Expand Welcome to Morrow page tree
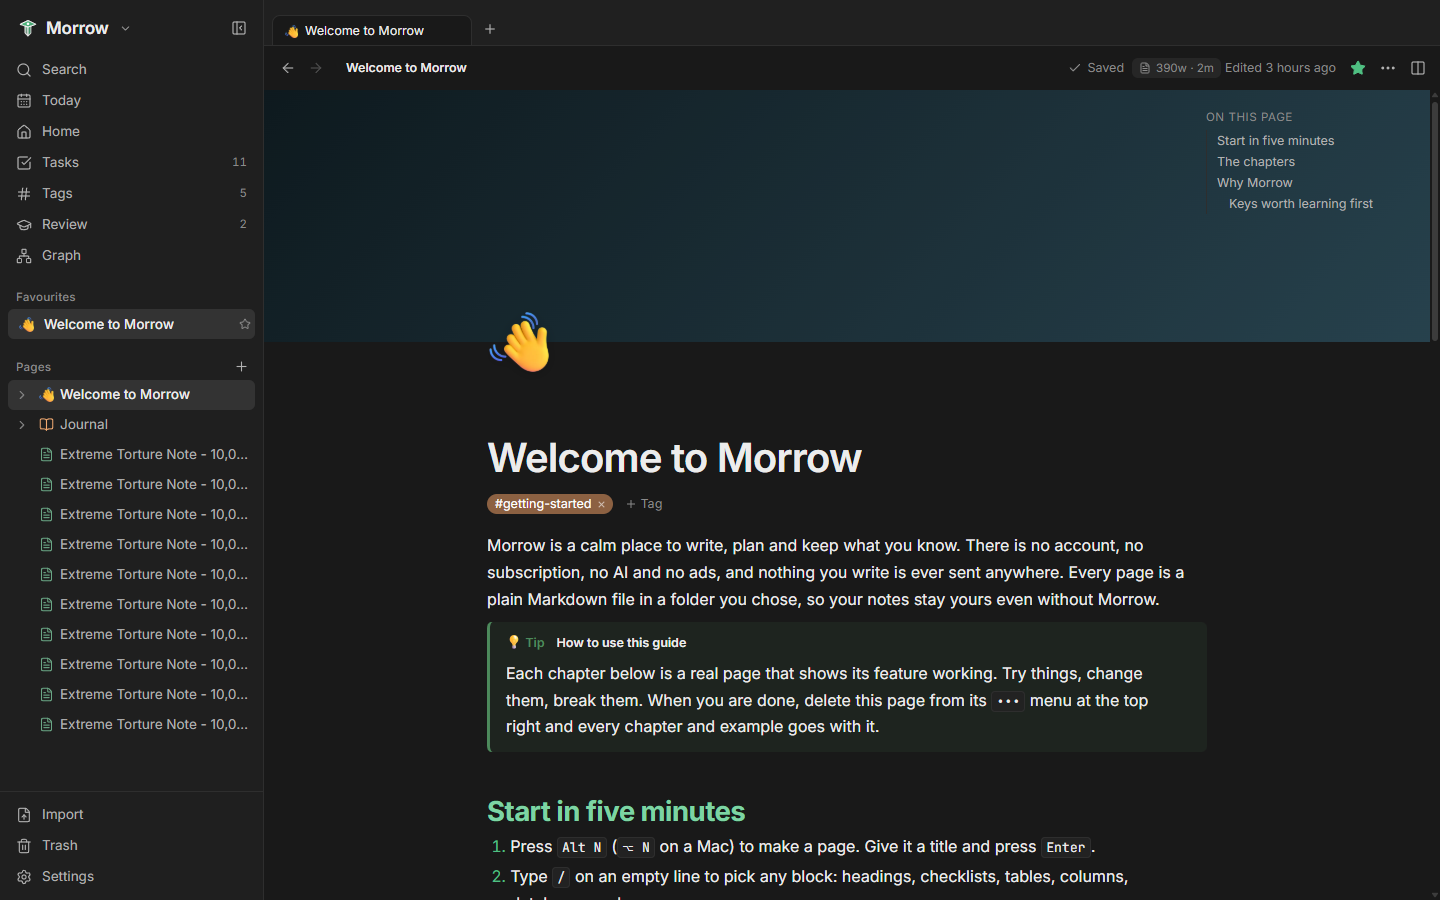The width and height of the screenshot is (1440, 900). tap(22, 395)
